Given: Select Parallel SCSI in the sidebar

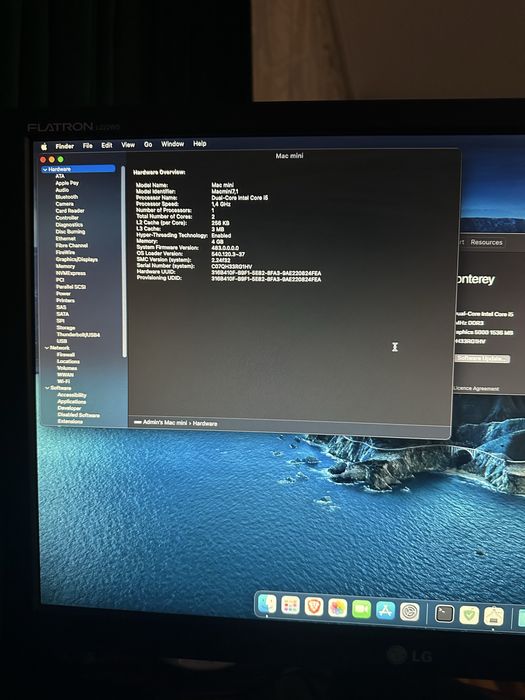Looking at the screenshot, I should [x=71, y=287].
